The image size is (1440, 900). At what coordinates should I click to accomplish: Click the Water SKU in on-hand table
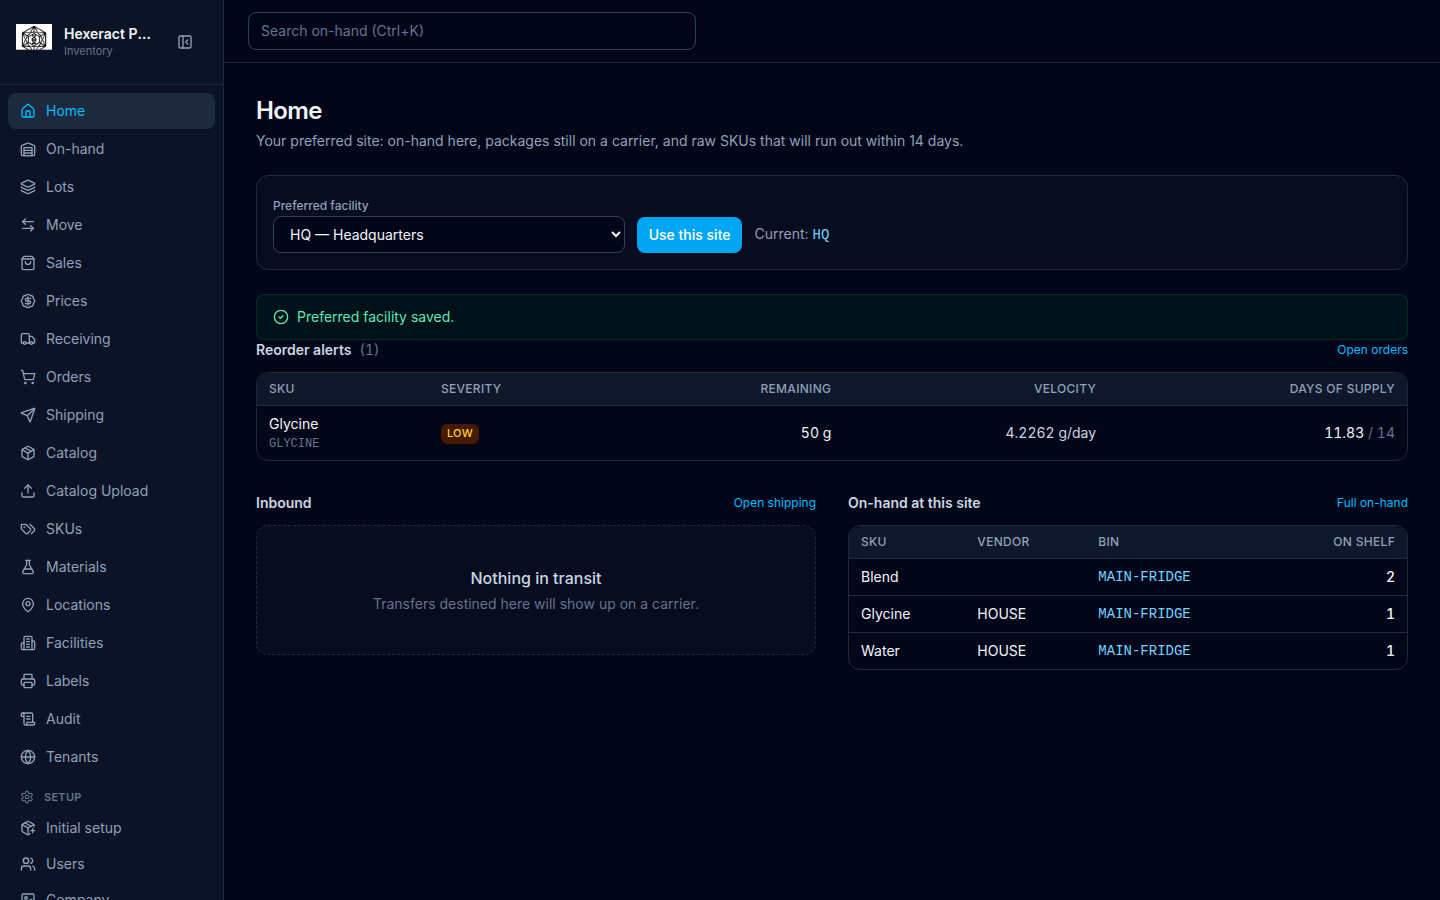coord(880,651)
